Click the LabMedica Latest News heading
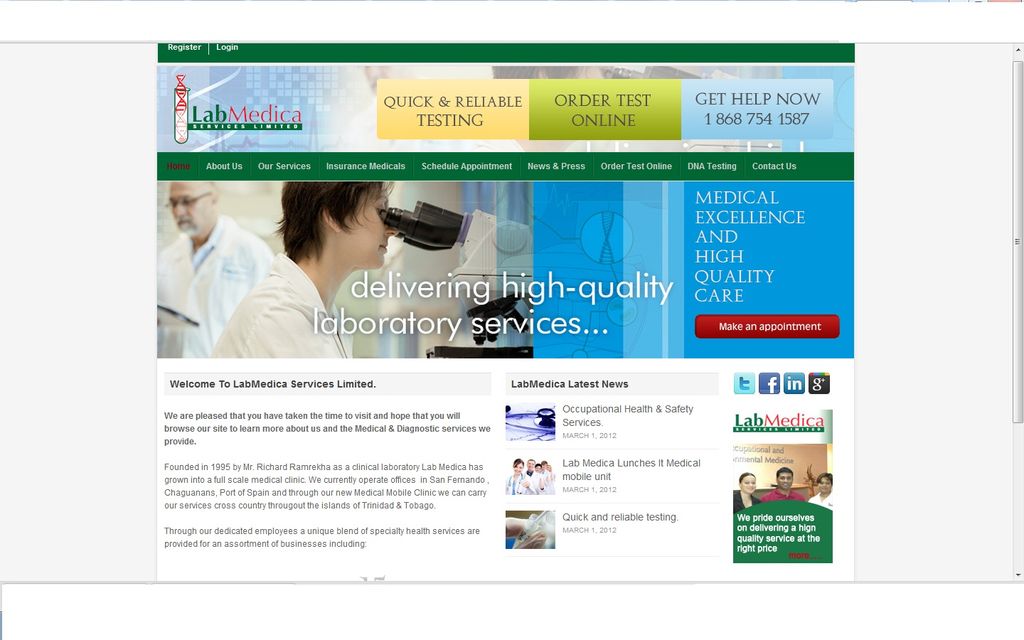 [569, 384]
